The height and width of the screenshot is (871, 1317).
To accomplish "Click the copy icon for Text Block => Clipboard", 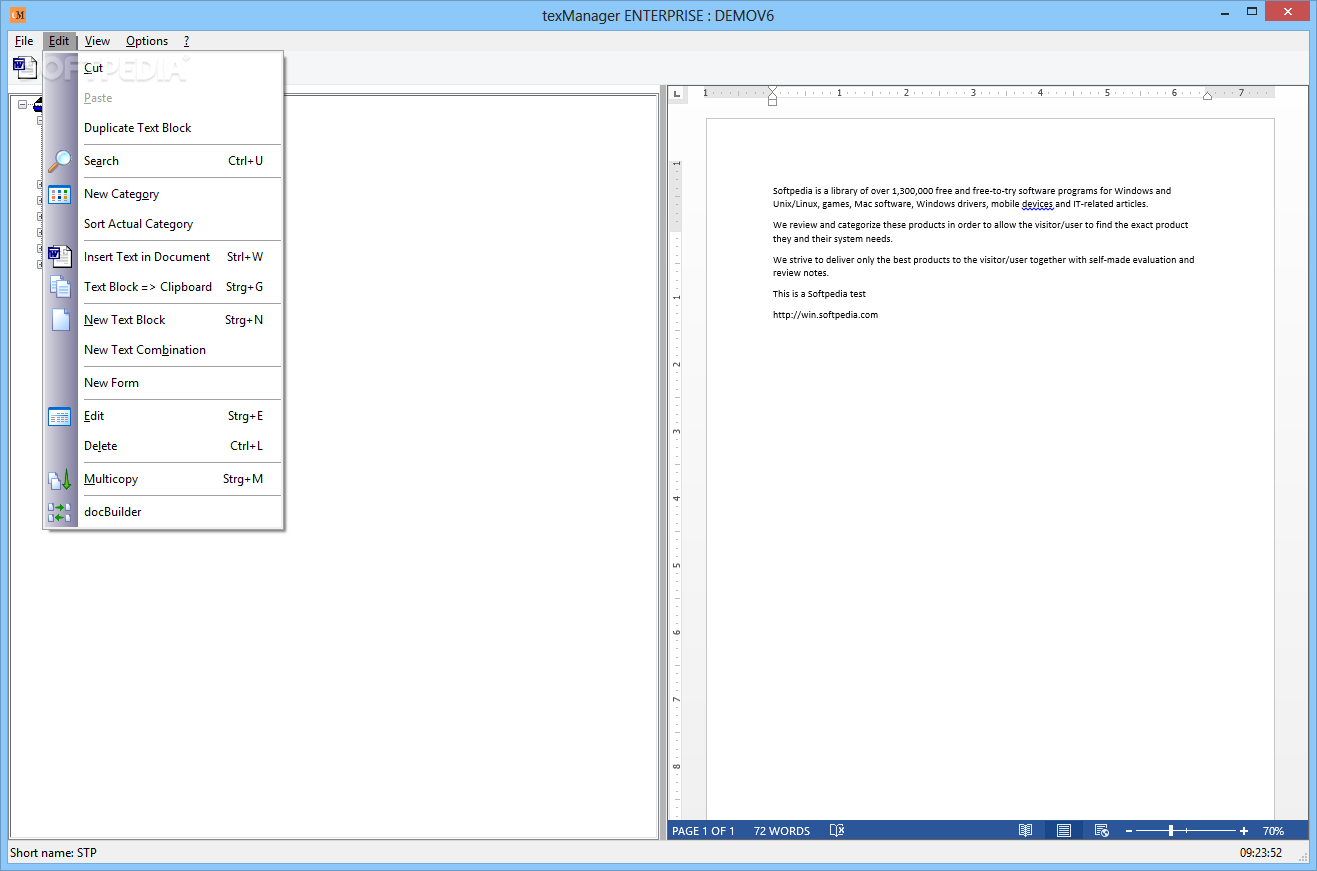I will pyautogui.click(x=60, y=287).
